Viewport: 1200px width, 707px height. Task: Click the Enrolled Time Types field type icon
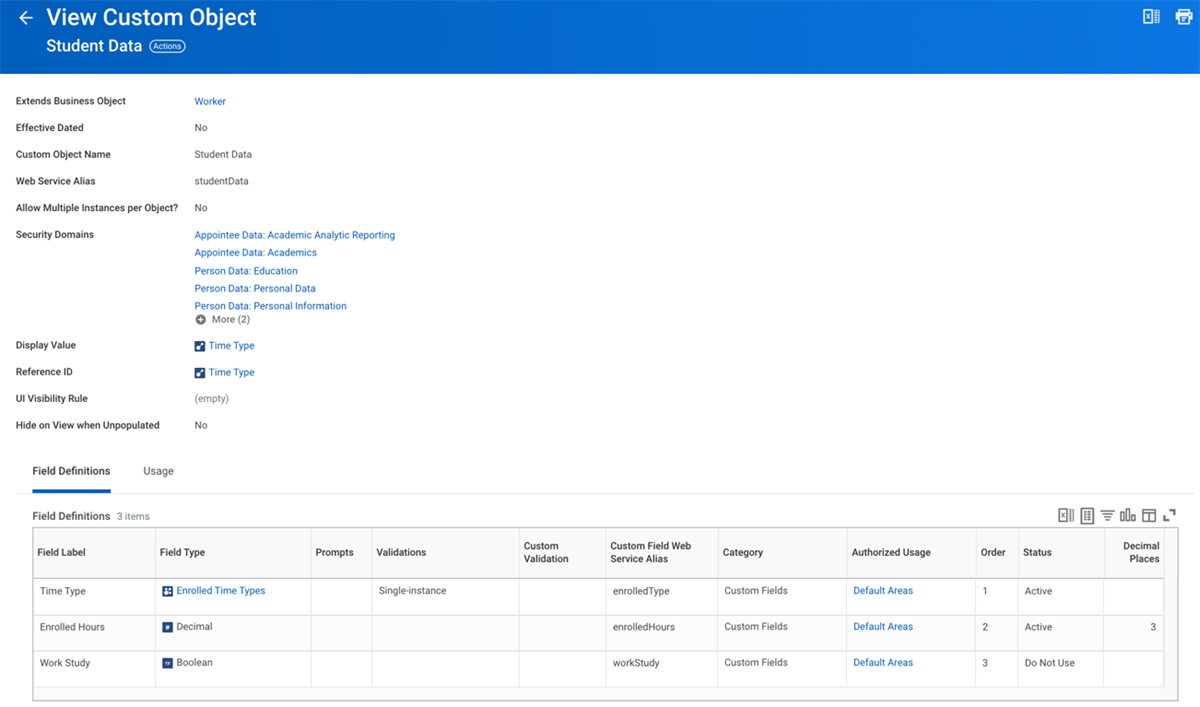coord(168,591)
